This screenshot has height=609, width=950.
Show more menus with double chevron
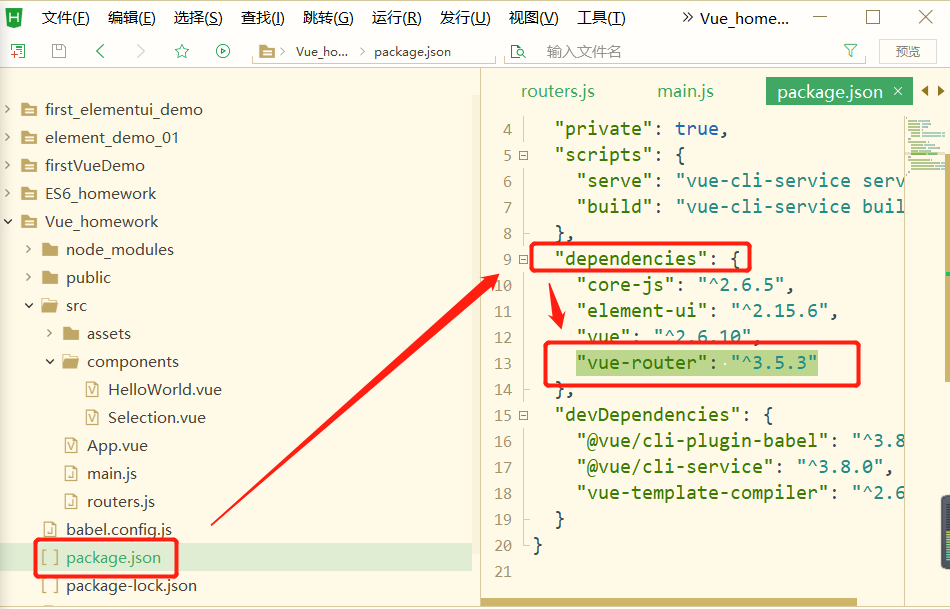(x=687, y=18)
